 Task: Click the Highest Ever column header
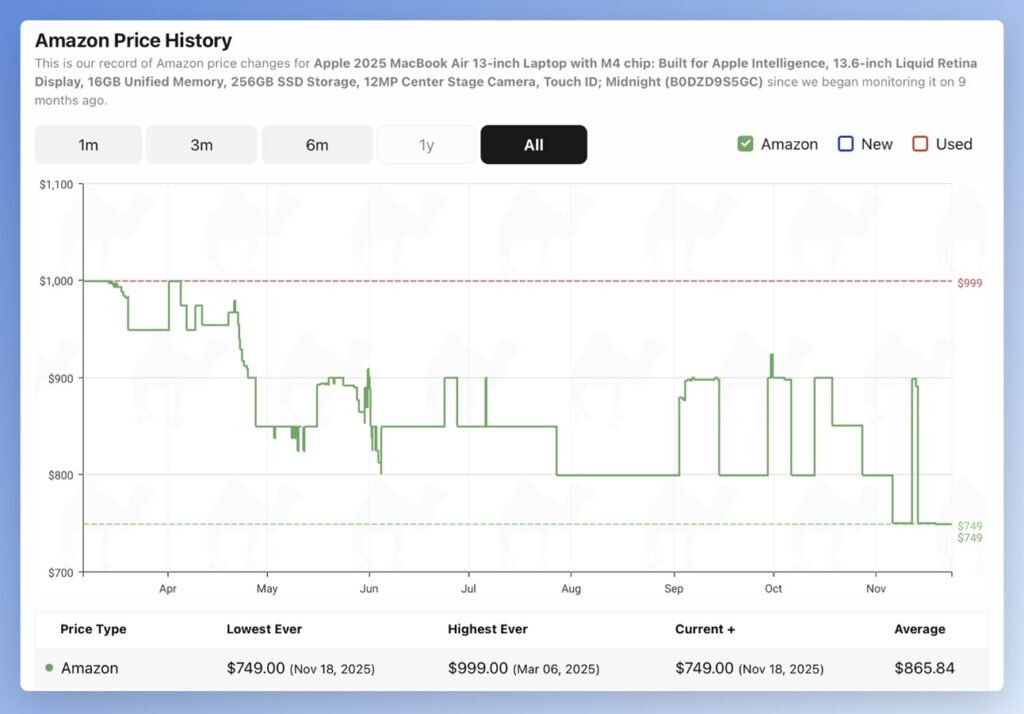tap(487, 629)
